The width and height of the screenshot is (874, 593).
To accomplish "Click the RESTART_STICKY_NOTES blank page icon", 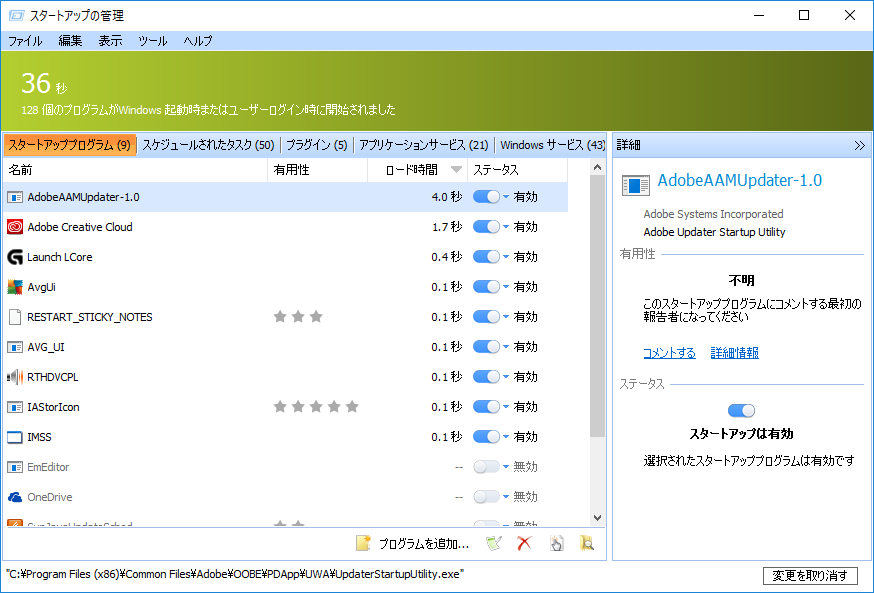I will [x=15, y=317].
